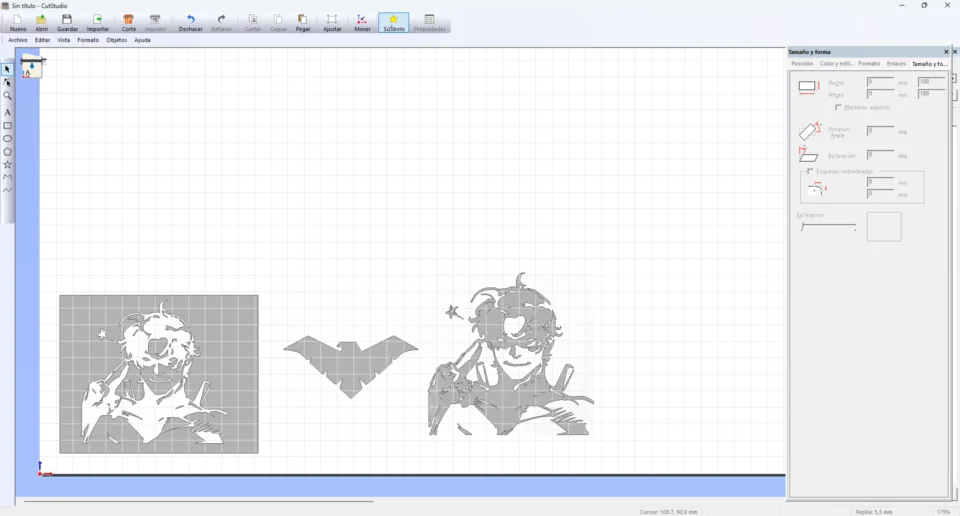Import an image with Importar
This screenshot has width=960, height=516.
pyautogui.click(x=97, y=23)
